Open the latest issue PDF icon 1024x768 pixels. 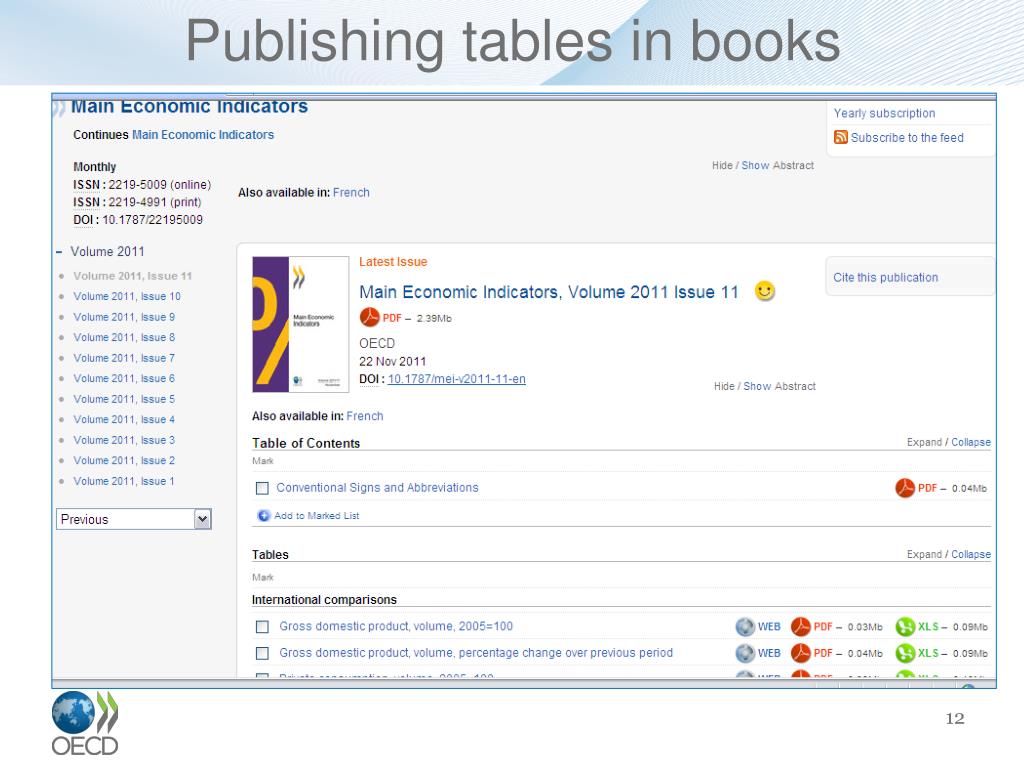tap(370, 317)
